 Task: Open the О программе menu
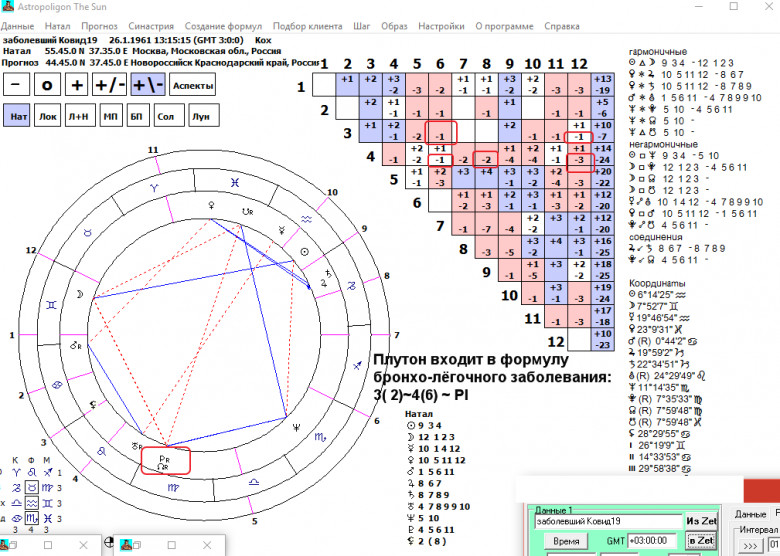pyautogui.click(x=504, y=26)
